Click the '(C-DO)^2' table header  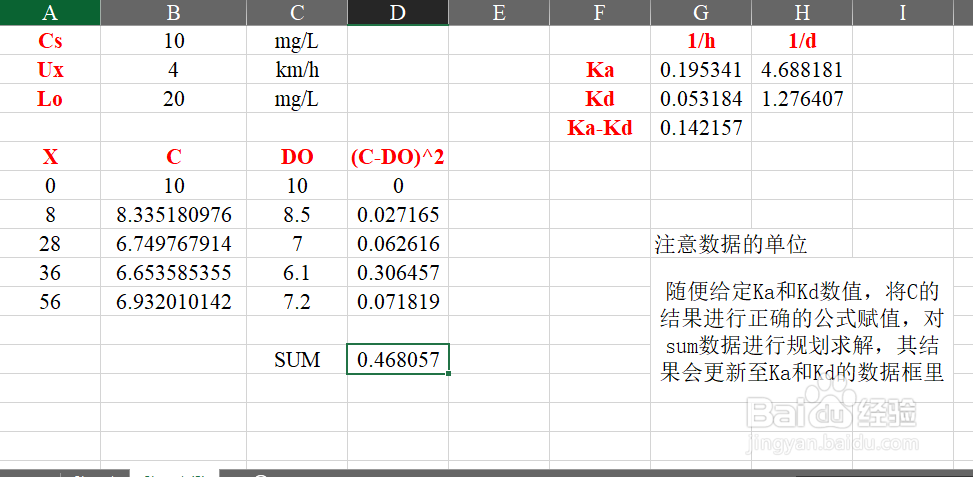[x=398, y=156]
